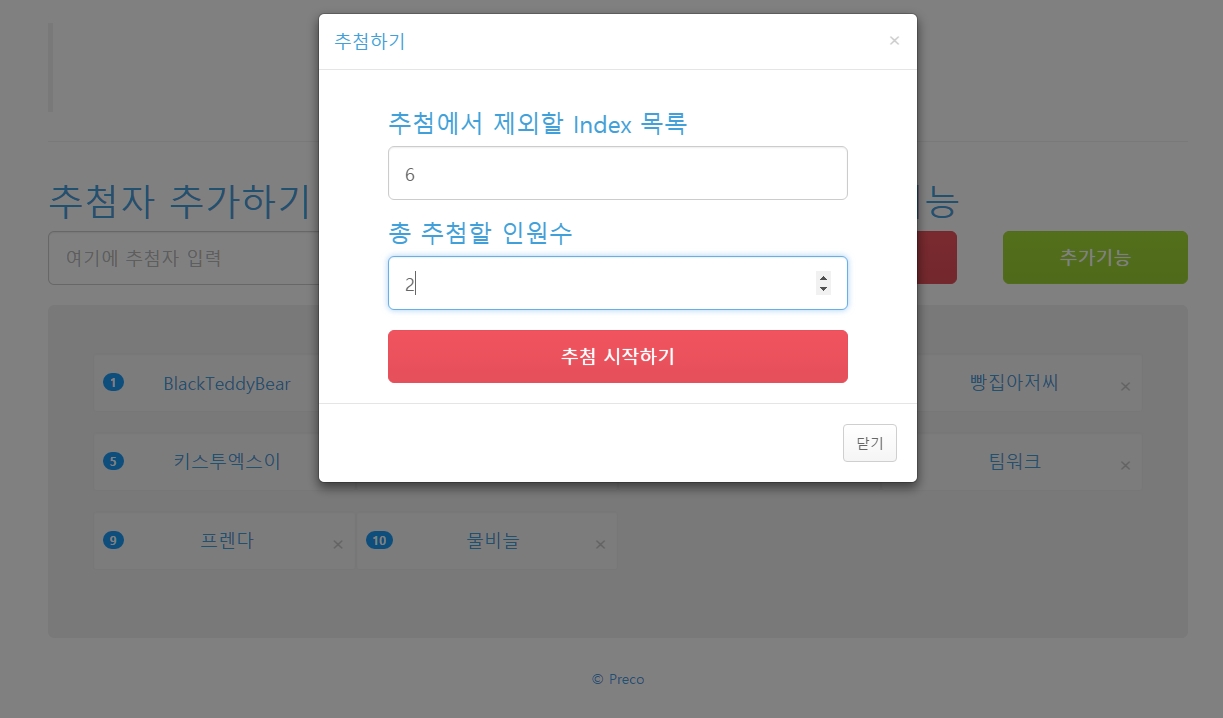Image resolution: width=1223 pixels, height=718 pixels.
Task: Click the red button beside 추가기능
Action: (936, 258)
